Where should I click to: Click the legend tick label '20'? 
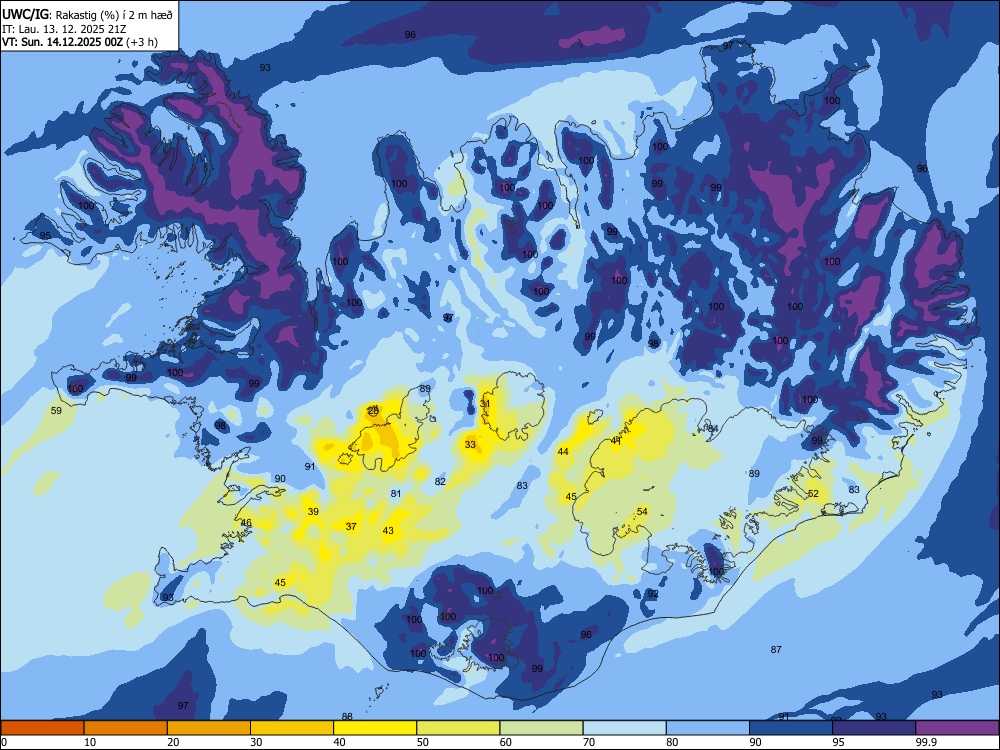pyautogui.click(x=173, y=742)
